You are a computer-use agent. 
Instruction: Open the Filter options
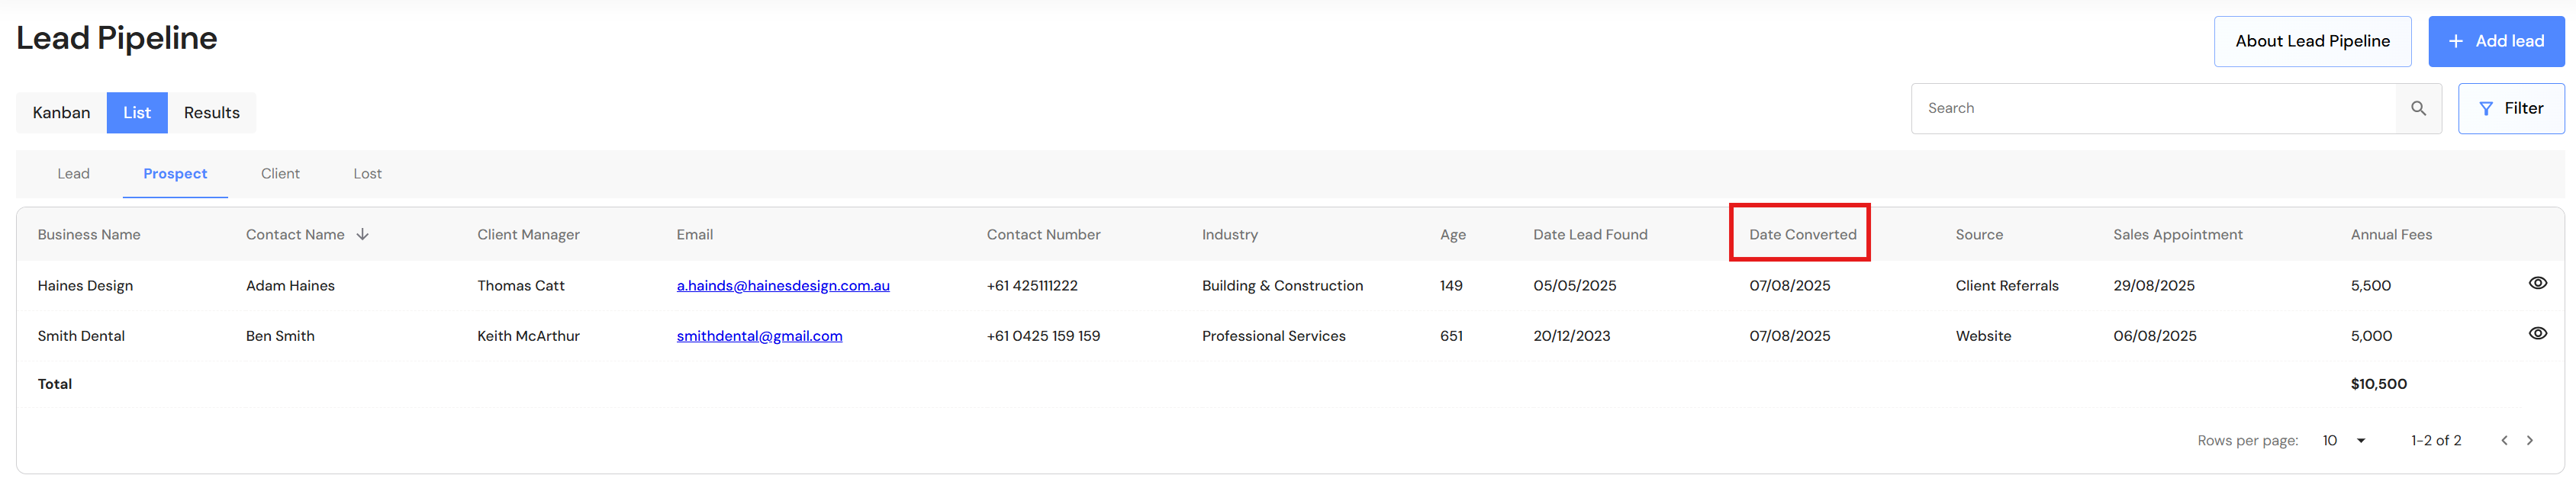click(x=2510, y=108)
